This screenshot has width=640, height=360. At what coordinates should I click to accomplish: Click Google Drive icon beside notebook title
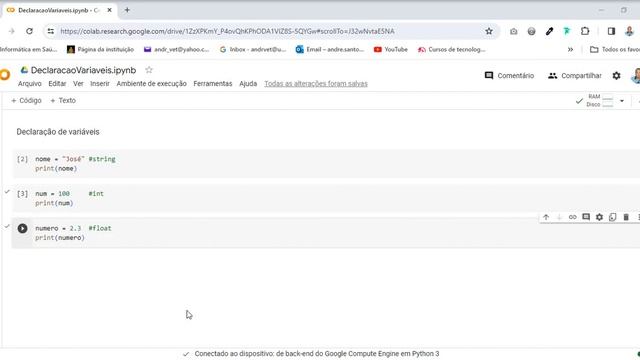coord(24,70)
